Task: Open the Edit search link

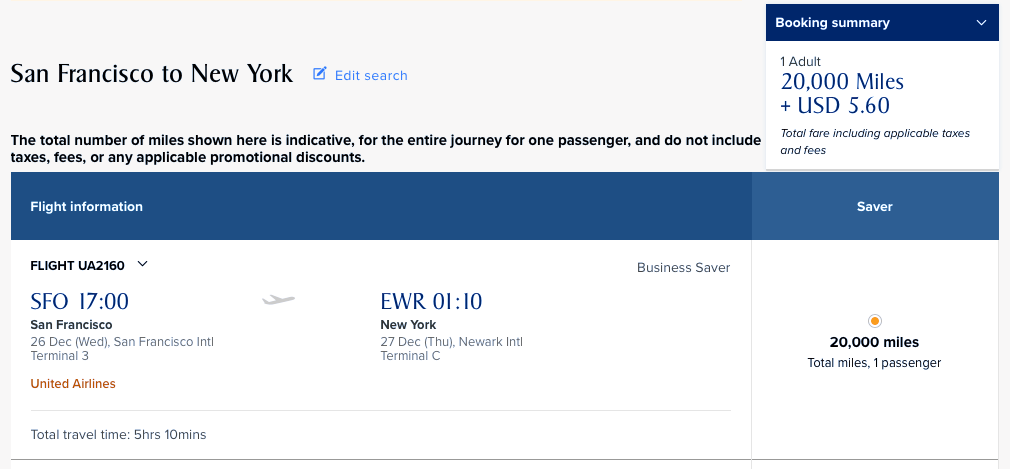Action: (x=371, y=75)
